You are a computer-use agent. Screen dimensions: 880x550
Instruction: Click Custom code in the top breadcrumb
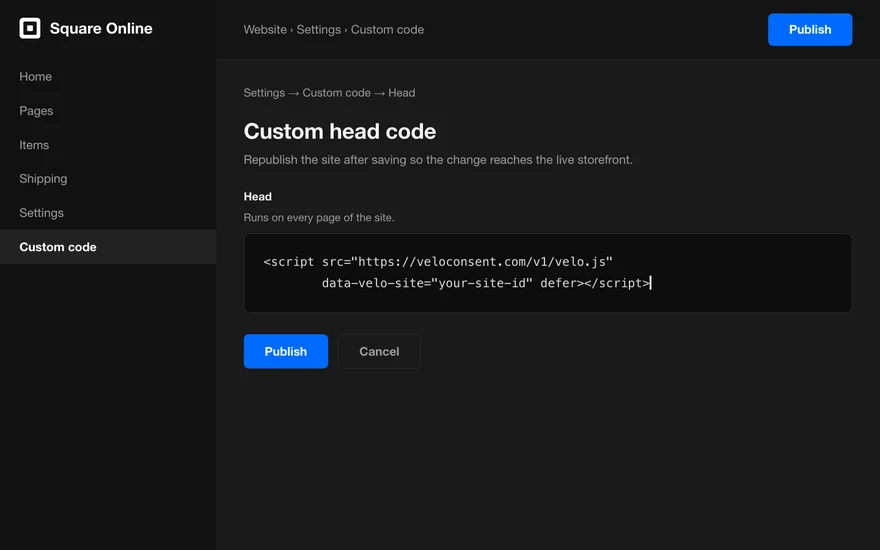pyautogui.click(x=387, y=30)
